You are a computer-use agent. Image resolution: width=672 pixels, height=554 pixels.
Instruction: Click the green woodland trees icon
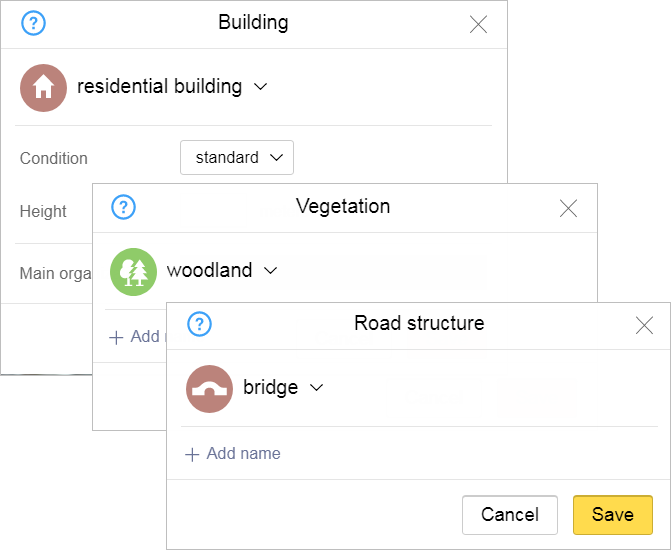coord(133,271)
